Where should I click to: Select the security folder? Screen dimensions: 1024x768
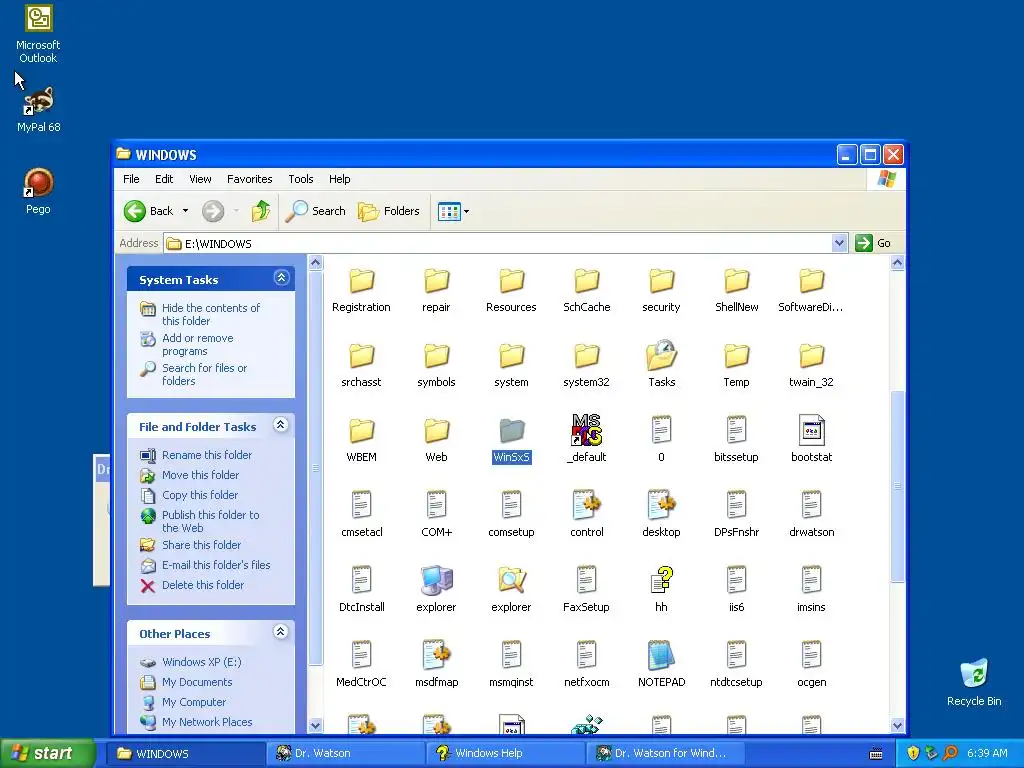click(662, 289)
